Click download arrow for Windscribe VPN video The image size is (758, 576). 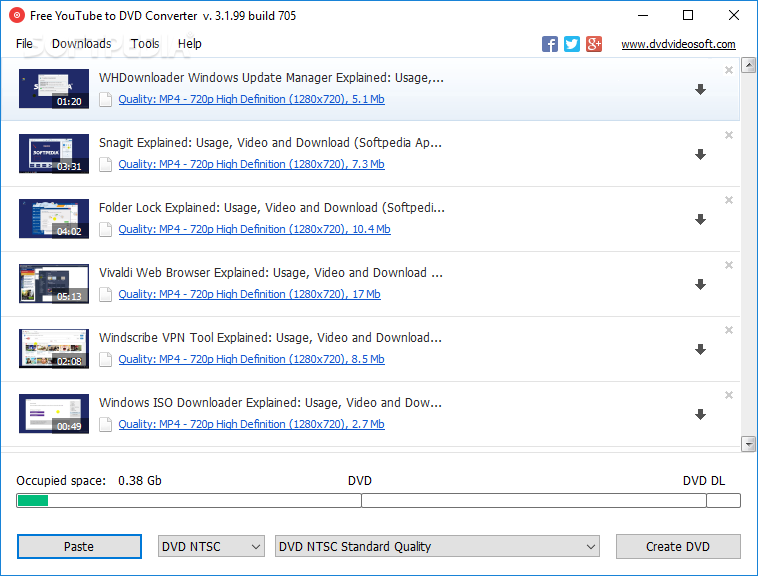click(x=700, y=349)
